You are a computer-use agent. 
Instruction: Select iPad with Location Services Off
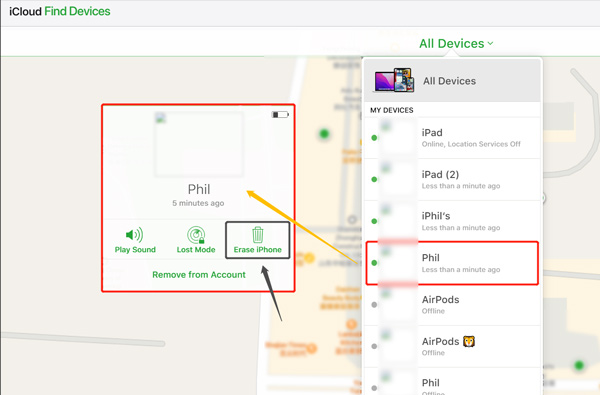click(x=452, y=138)
